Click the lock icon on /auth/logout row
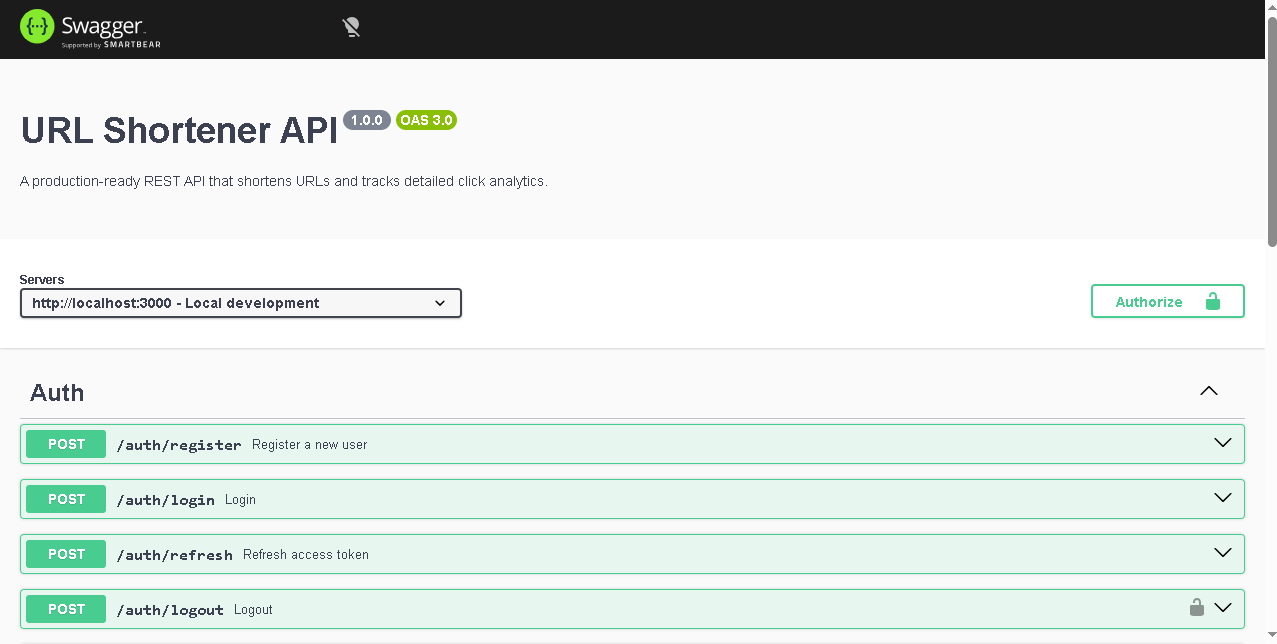The image size is (1277, 644). tap(1196, 607)
